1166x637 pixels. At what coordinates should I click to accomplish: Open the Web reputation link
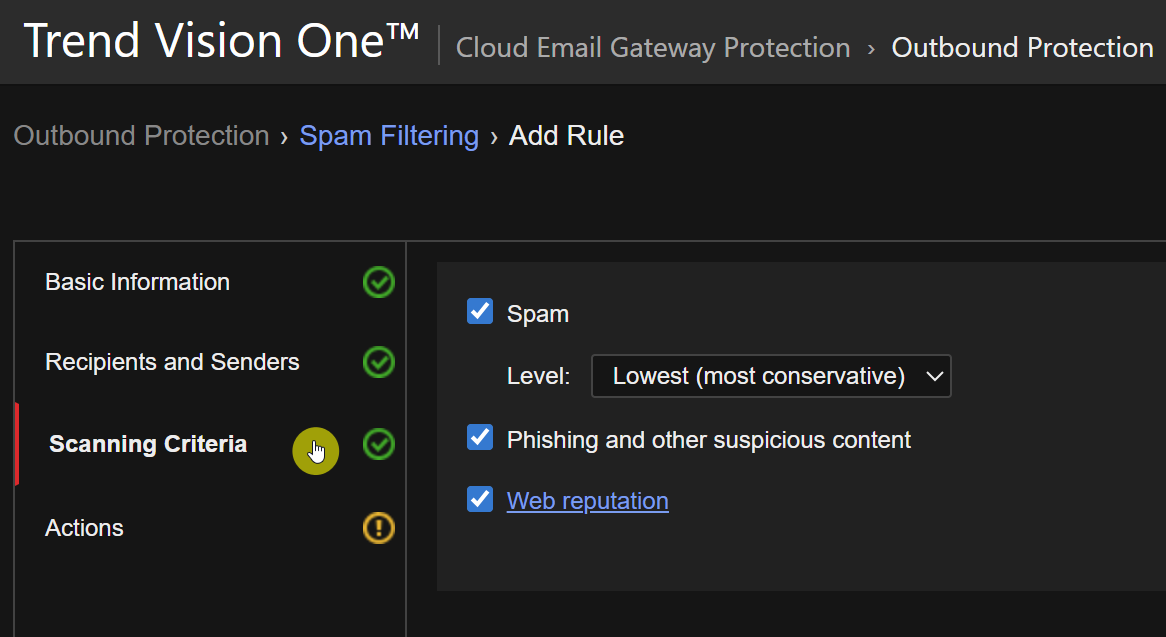click(588, 501)
